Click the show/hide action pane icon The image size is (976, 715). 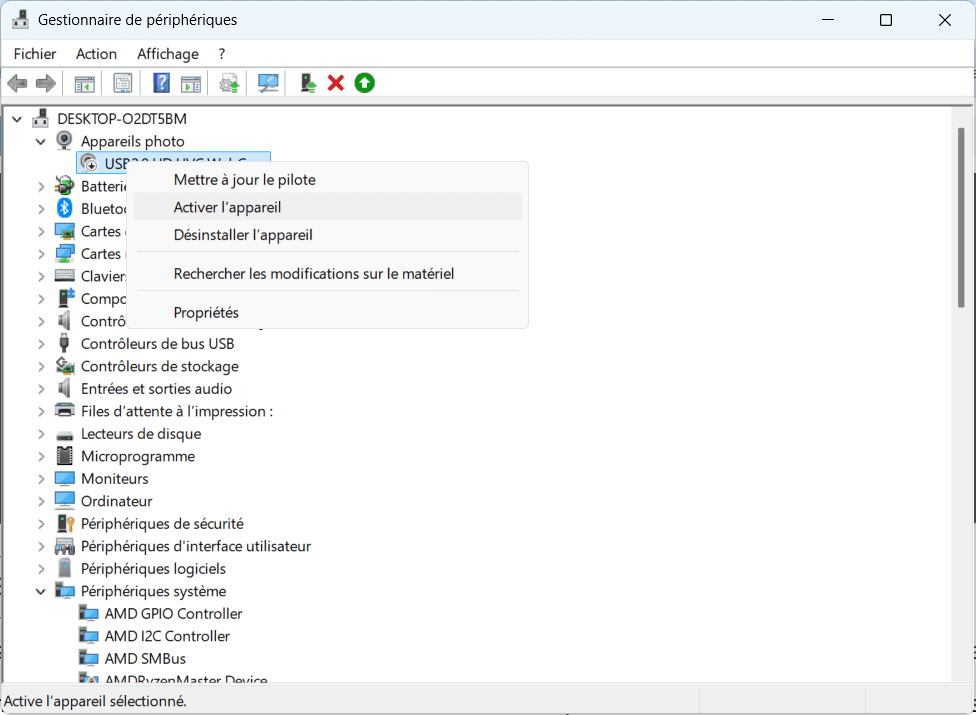[x=191, y=83]
